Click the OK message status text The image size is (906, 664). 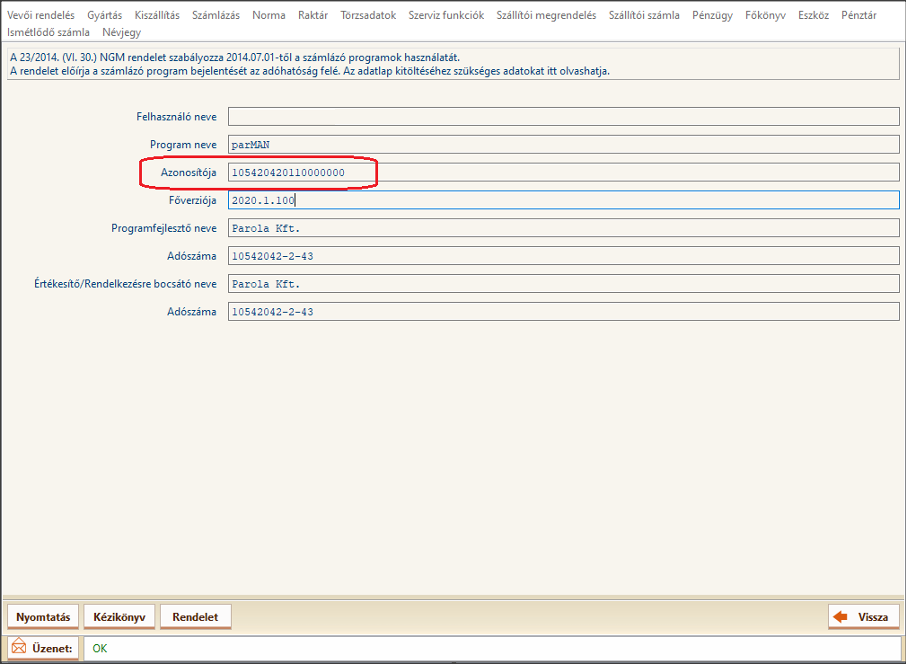[x=99, y=648]
